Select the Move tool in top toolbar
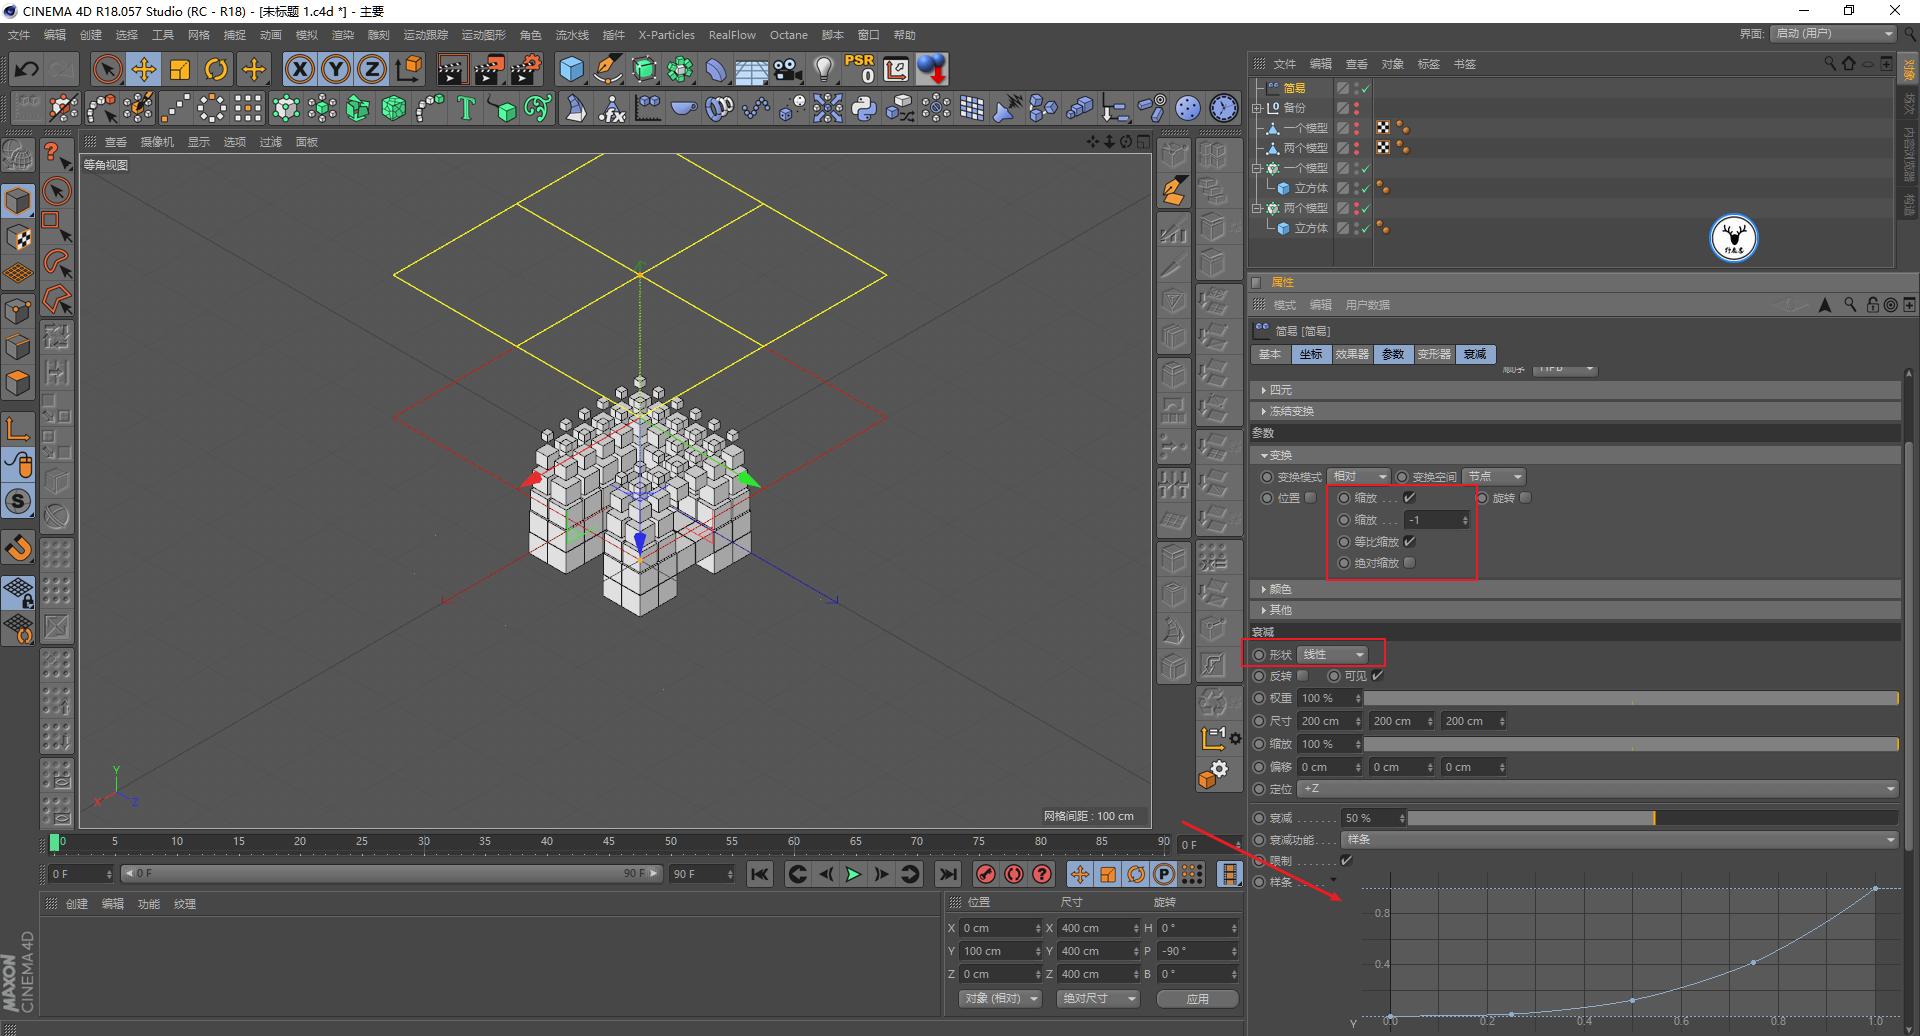1920x1036 pixels. click(x=144, y=69)
